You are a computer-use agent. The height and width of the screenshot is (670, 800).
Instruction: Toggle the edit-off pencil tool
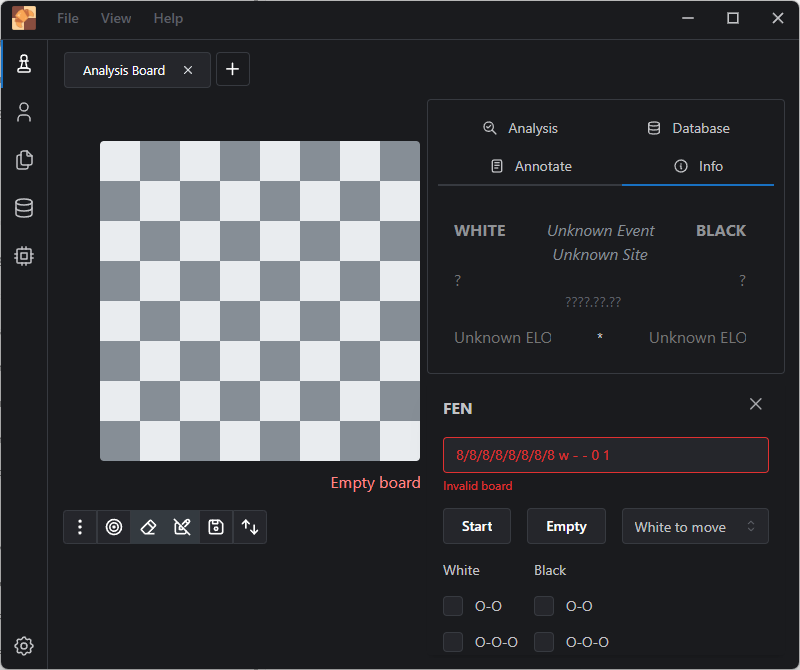click(182, 527)
